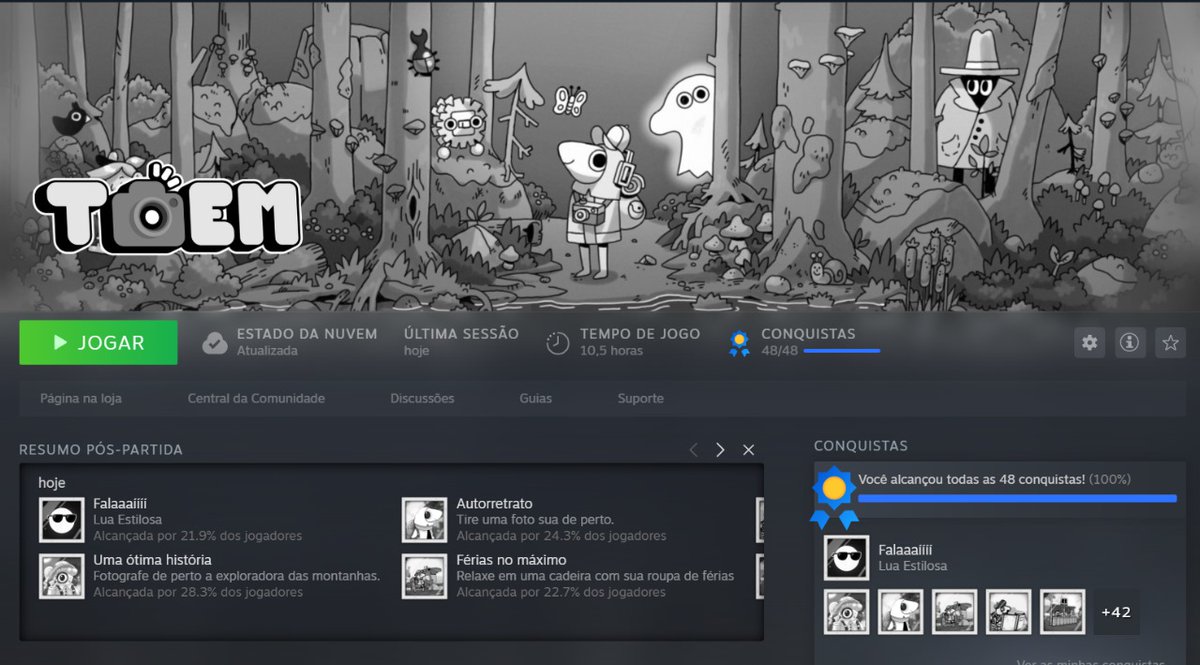Click the Autorretrato title text
This screenshot has height=665, width=1200.
click(495, 503)
